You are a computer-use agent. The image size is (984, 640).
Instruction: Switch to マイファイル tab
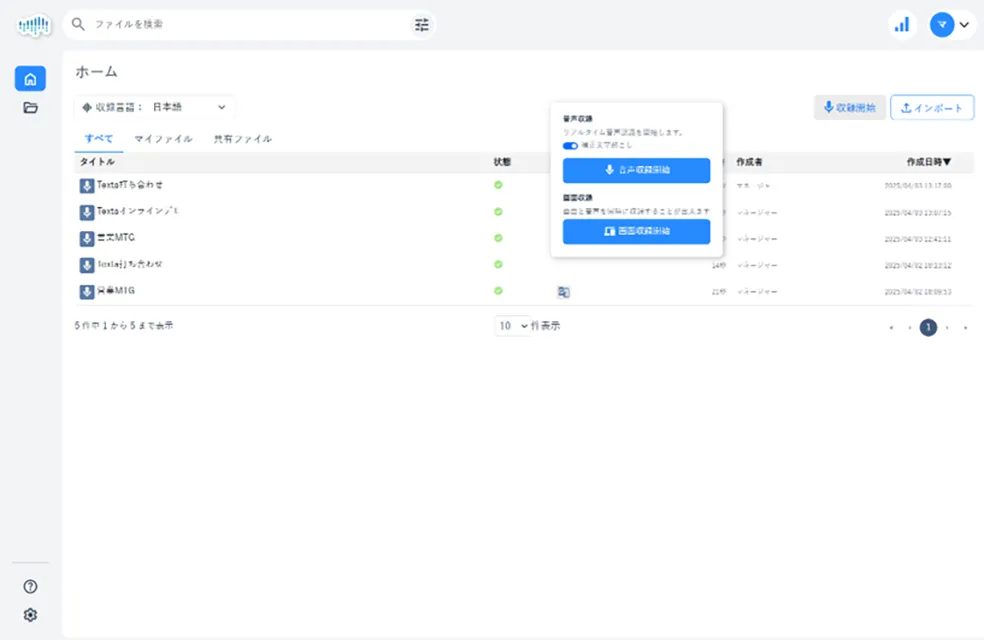click(163, 139)
